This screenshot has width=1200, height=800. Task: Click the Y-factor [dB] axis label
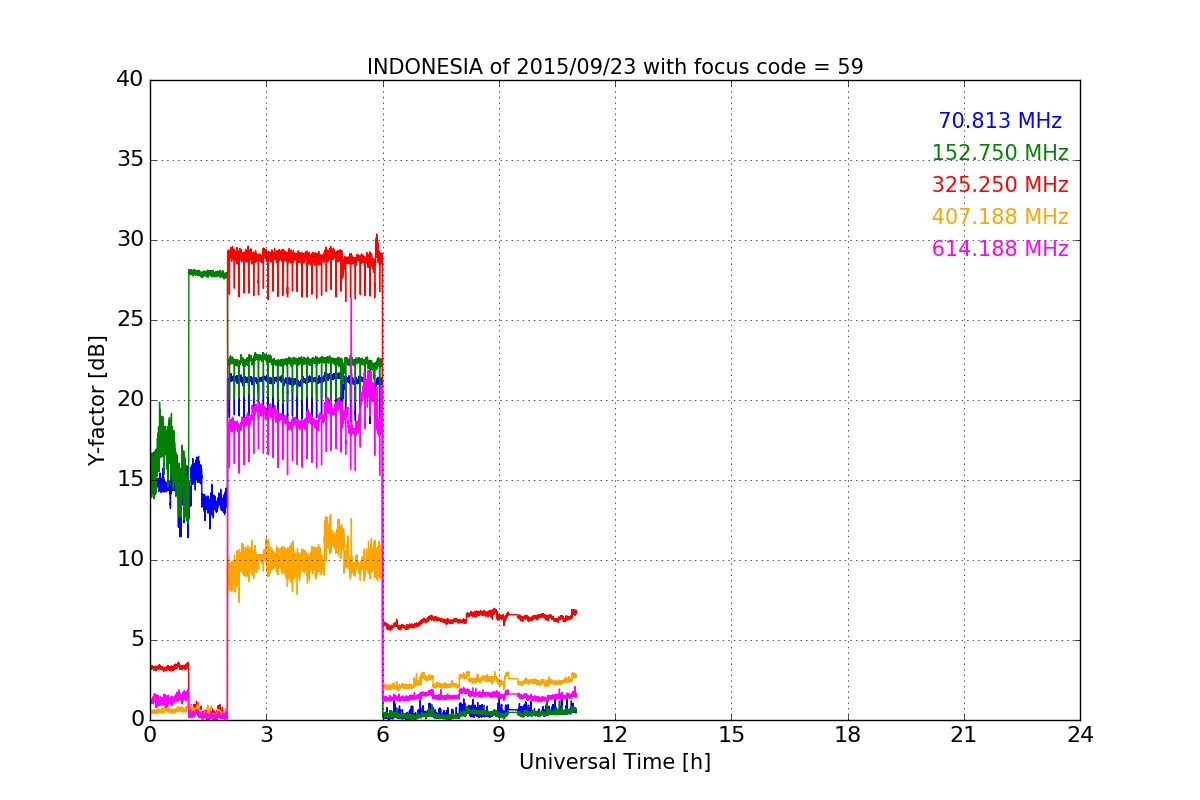(97, 400)
